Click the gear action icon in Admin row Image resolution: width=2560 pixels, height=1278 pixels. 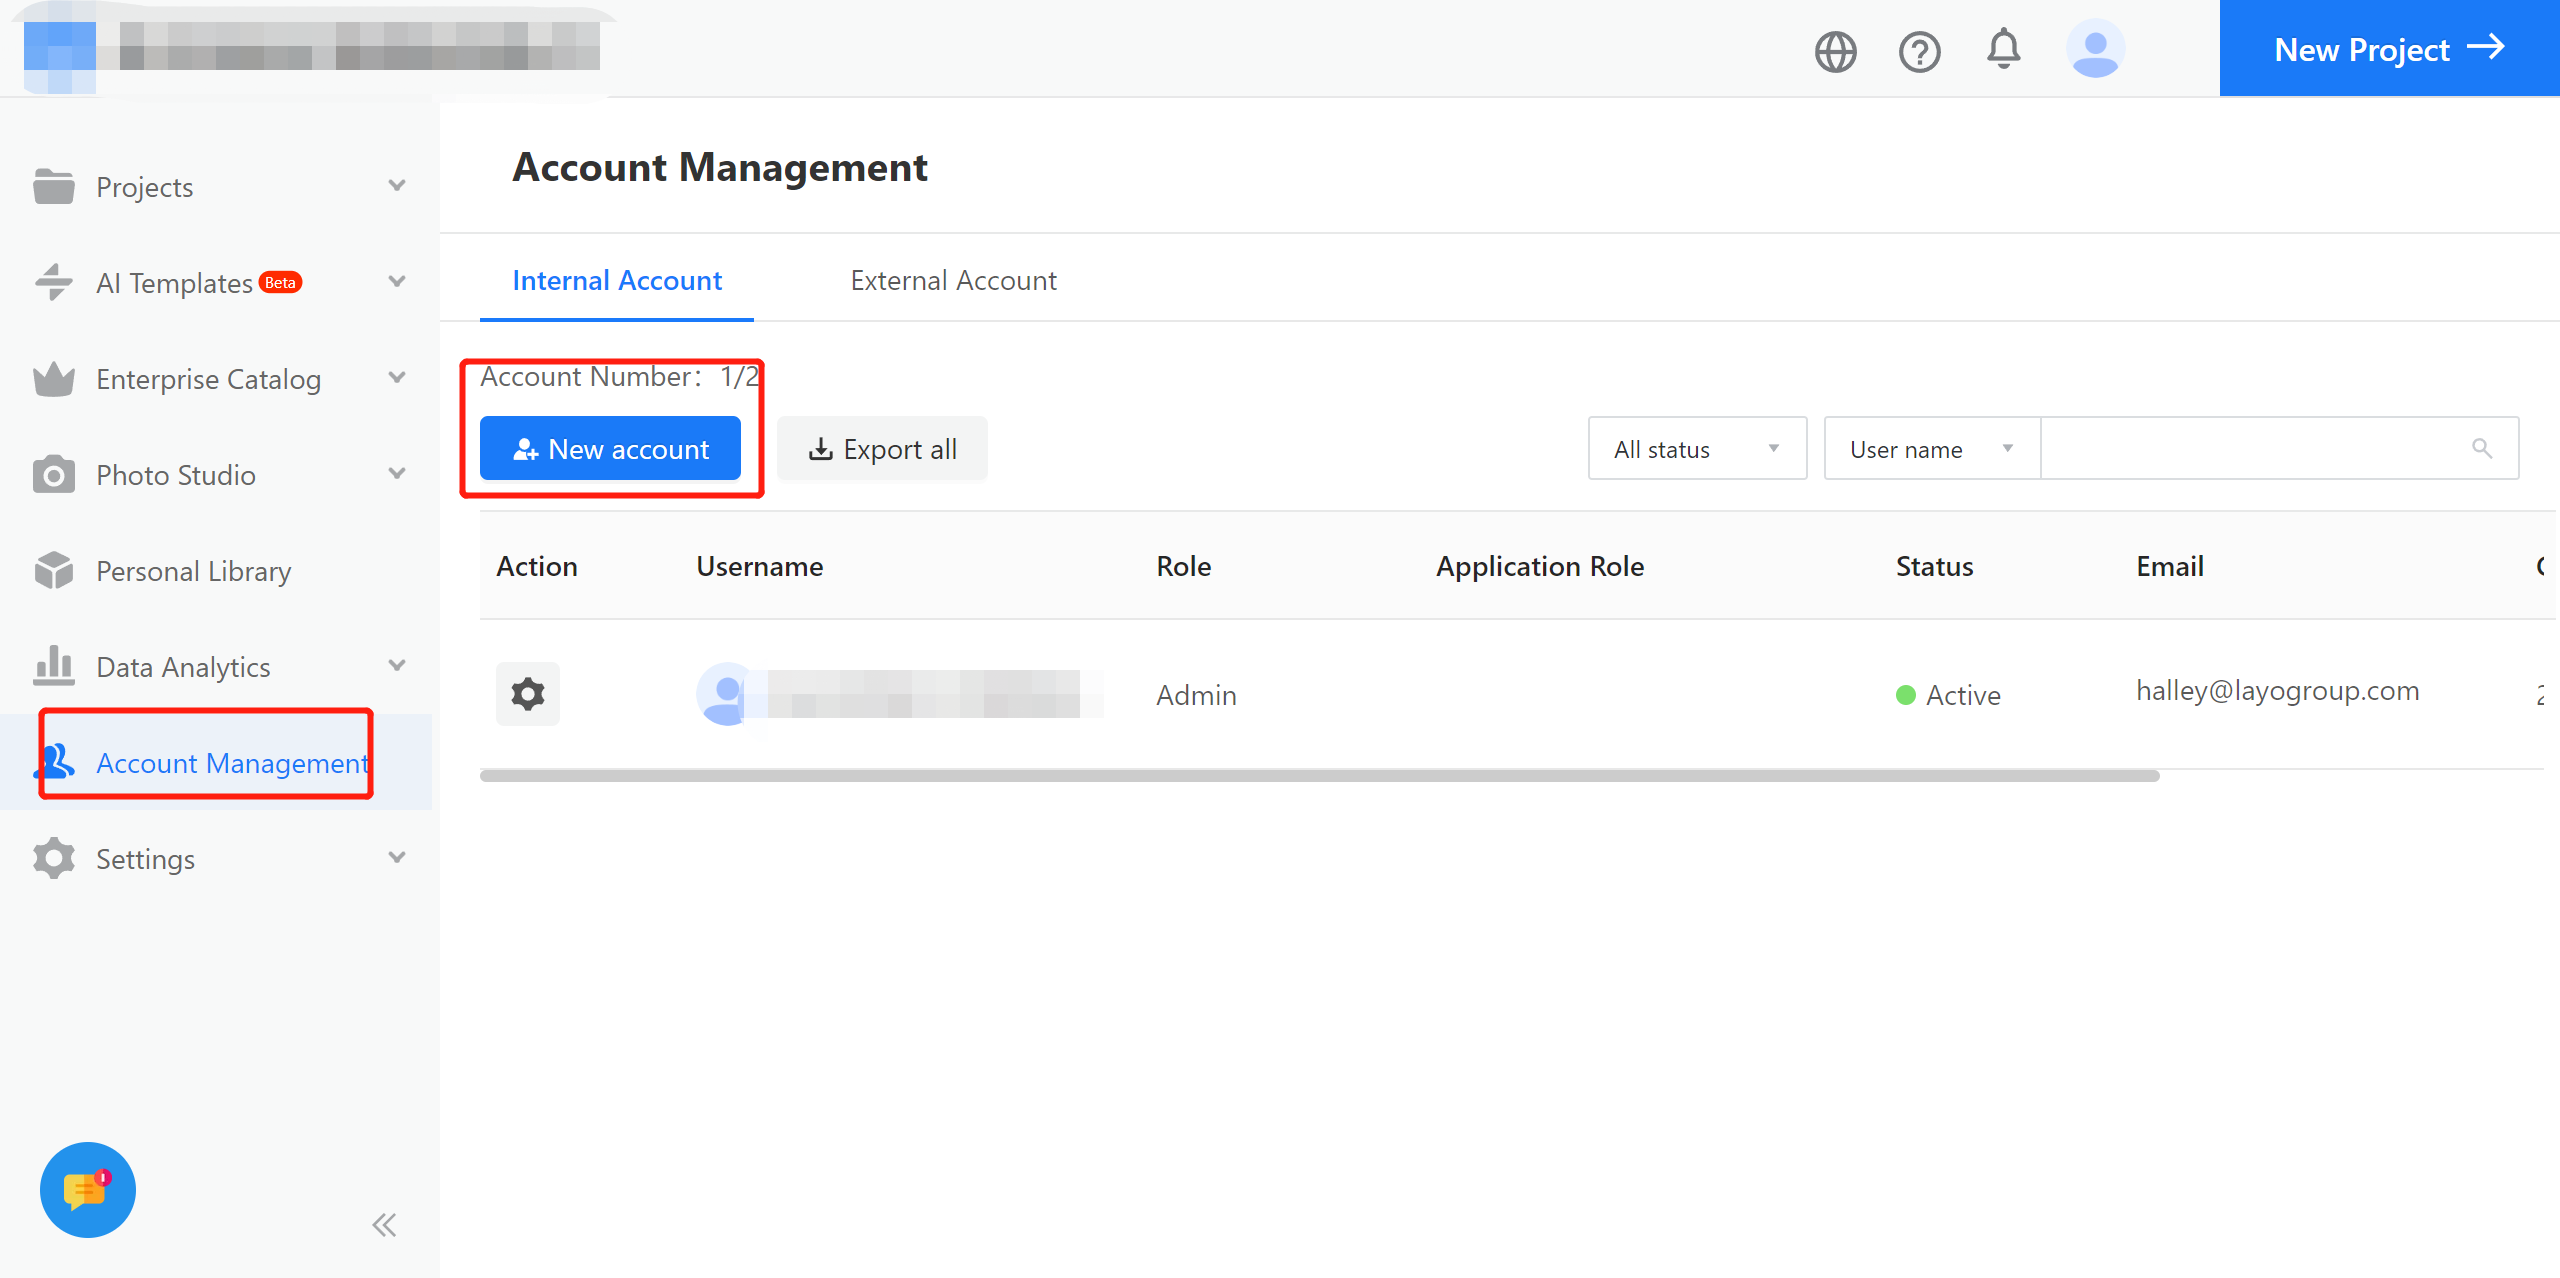tap(528, 694)
